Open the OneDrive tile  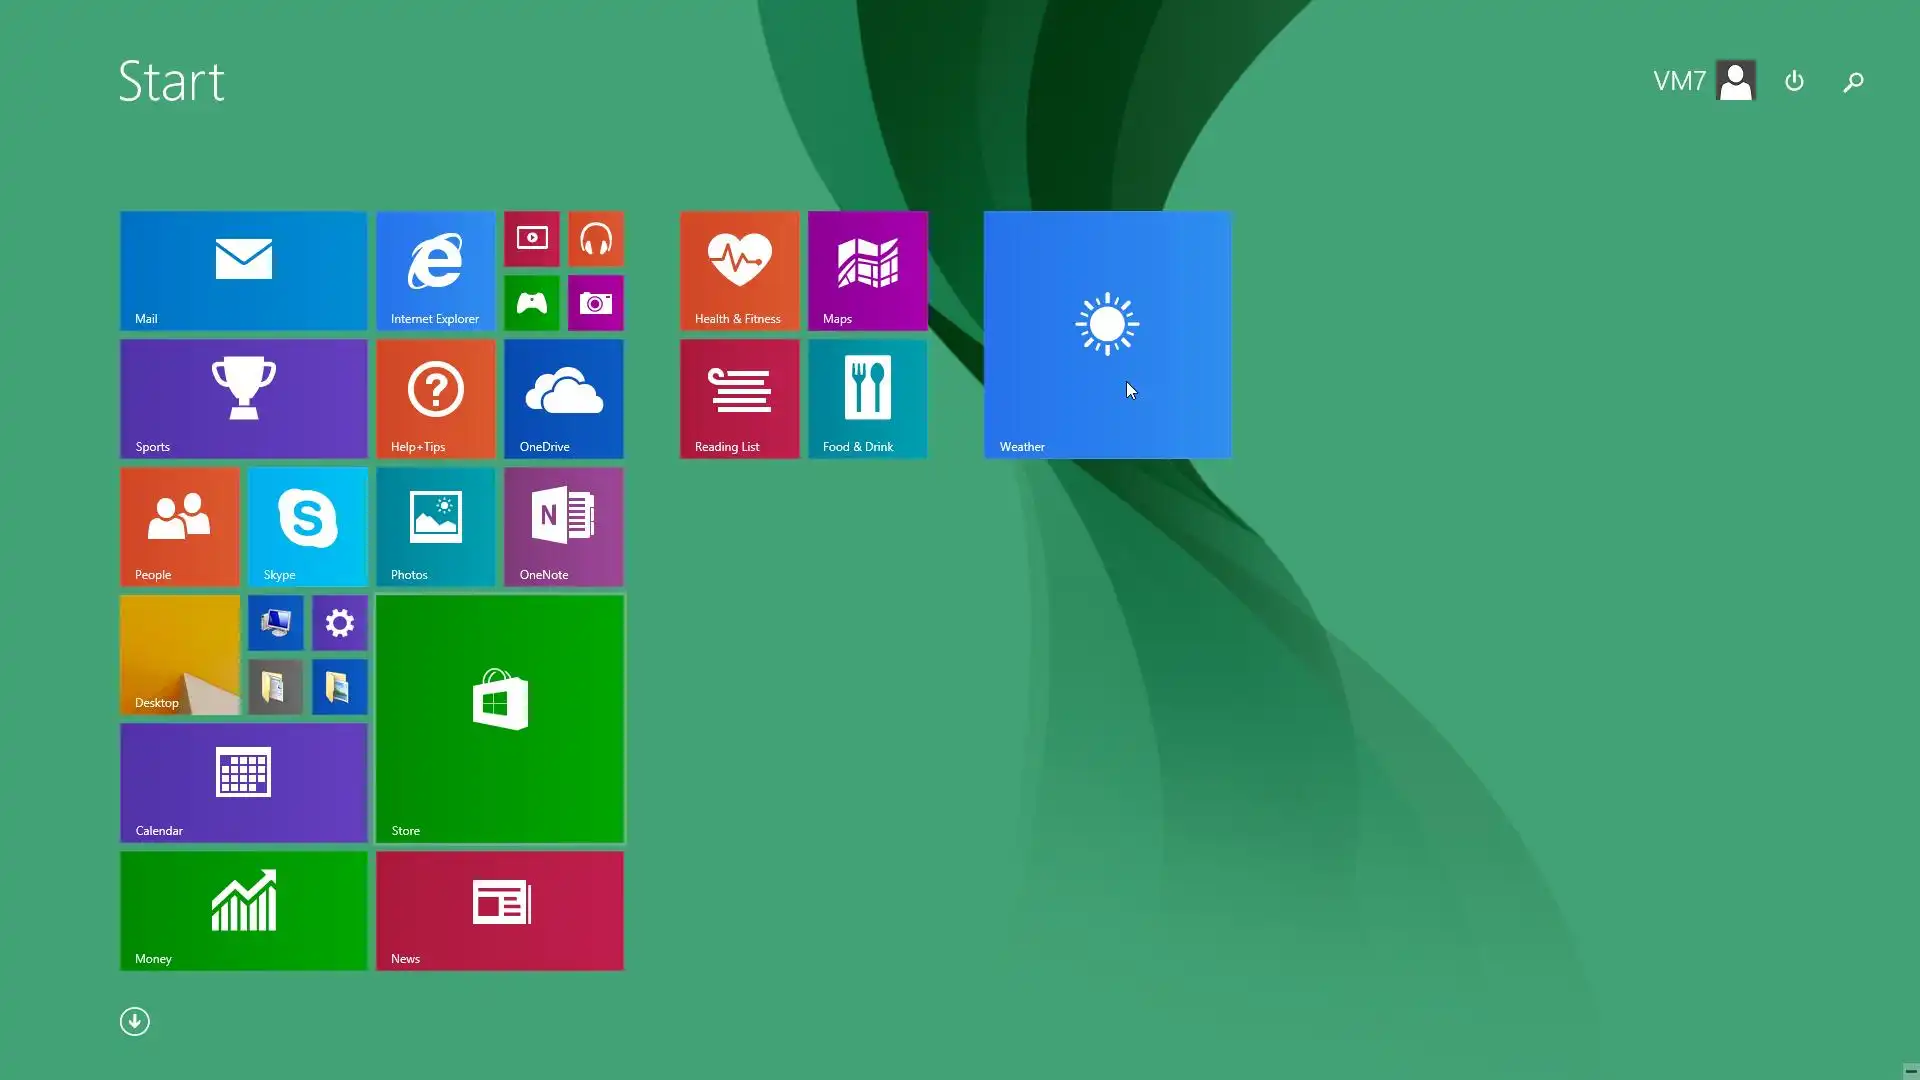(563, 398)
